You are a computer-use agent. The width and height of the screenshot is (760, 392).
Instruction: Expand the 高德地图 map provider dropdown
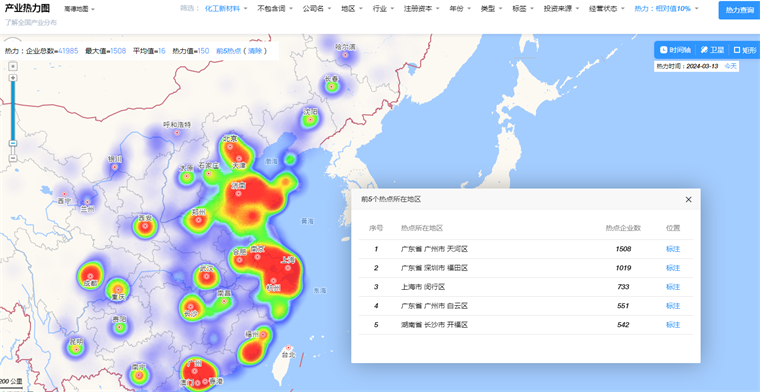click(x=79, y=9)
